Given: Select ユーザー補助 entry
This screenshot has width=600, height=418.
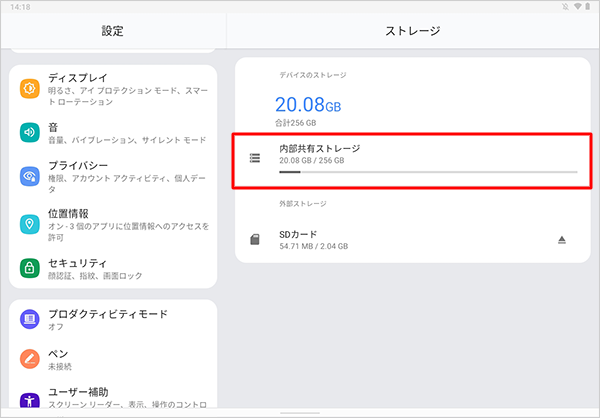Looking at the screenshot, I should [x=113, y=398].
